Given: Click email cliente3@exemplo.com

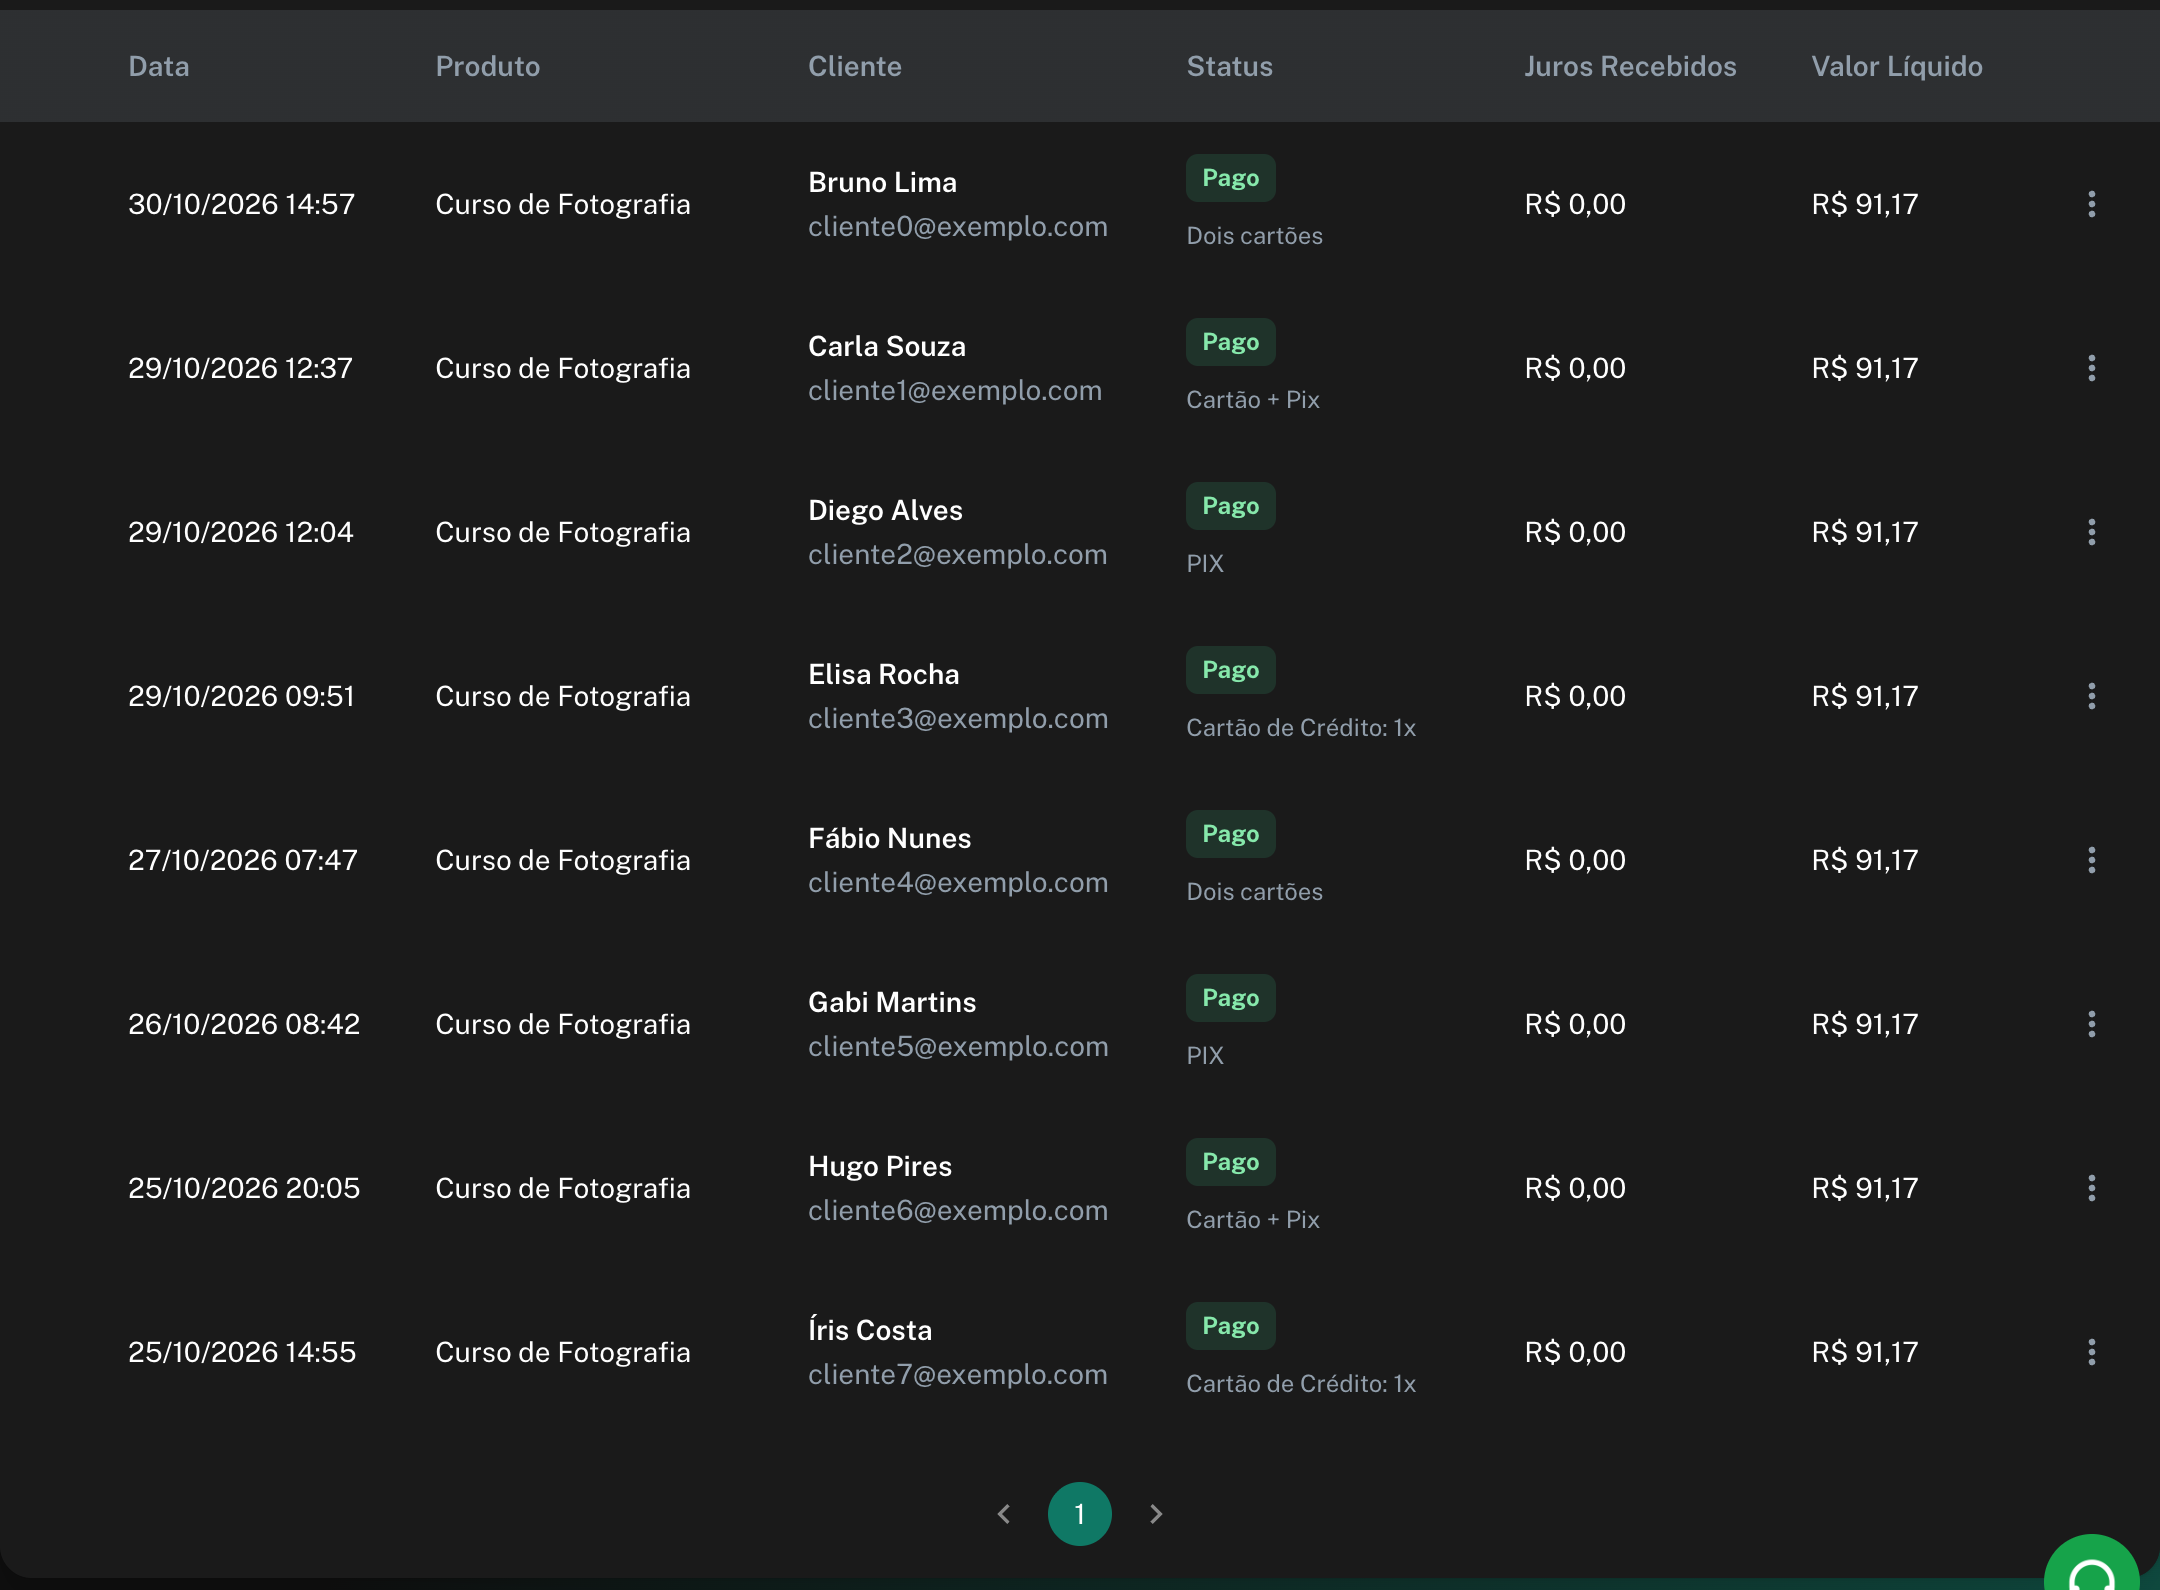Looking at the screenshot, I should [958, 719].
